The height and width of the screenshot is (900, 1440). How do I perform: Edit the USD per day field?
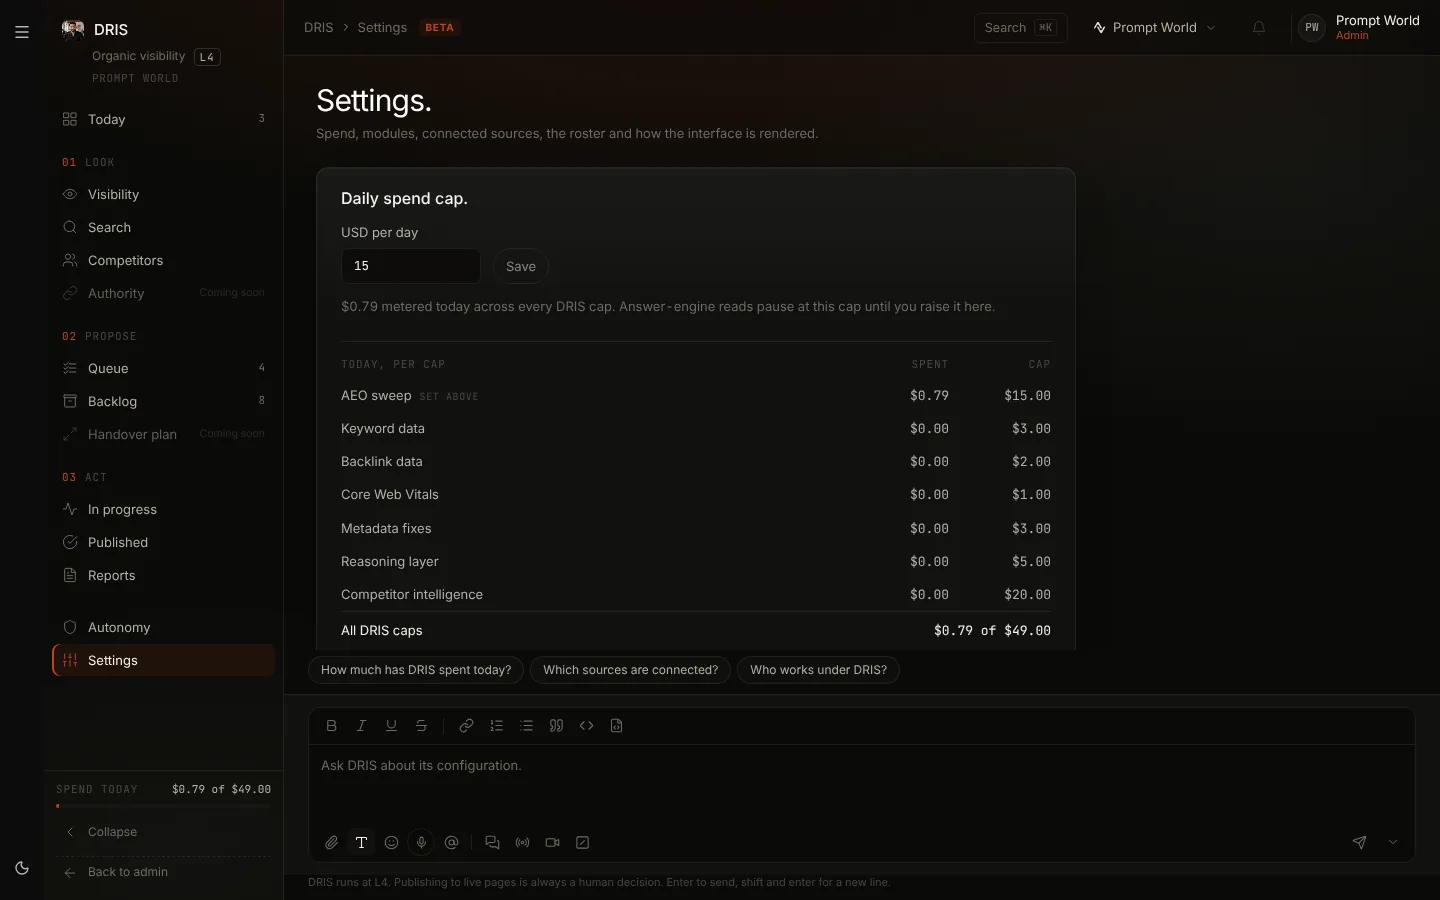[x=411, y=266]
